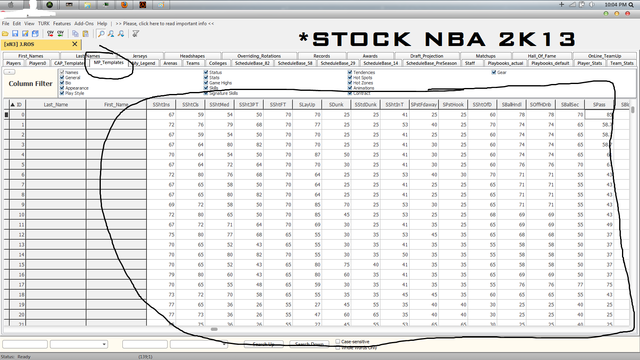
Task: Click the magnifier find icon
Action: pos(101,33)
